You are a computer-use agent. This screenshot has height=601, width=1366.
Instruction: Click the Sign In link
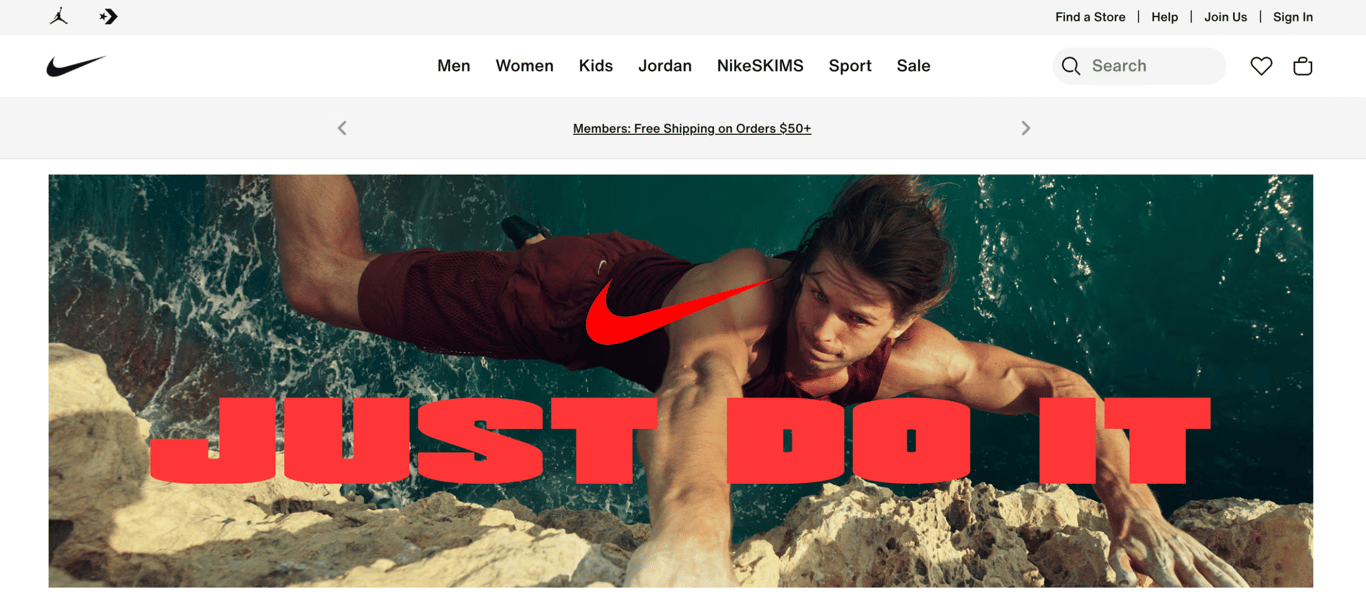[x=1292, y=16]
